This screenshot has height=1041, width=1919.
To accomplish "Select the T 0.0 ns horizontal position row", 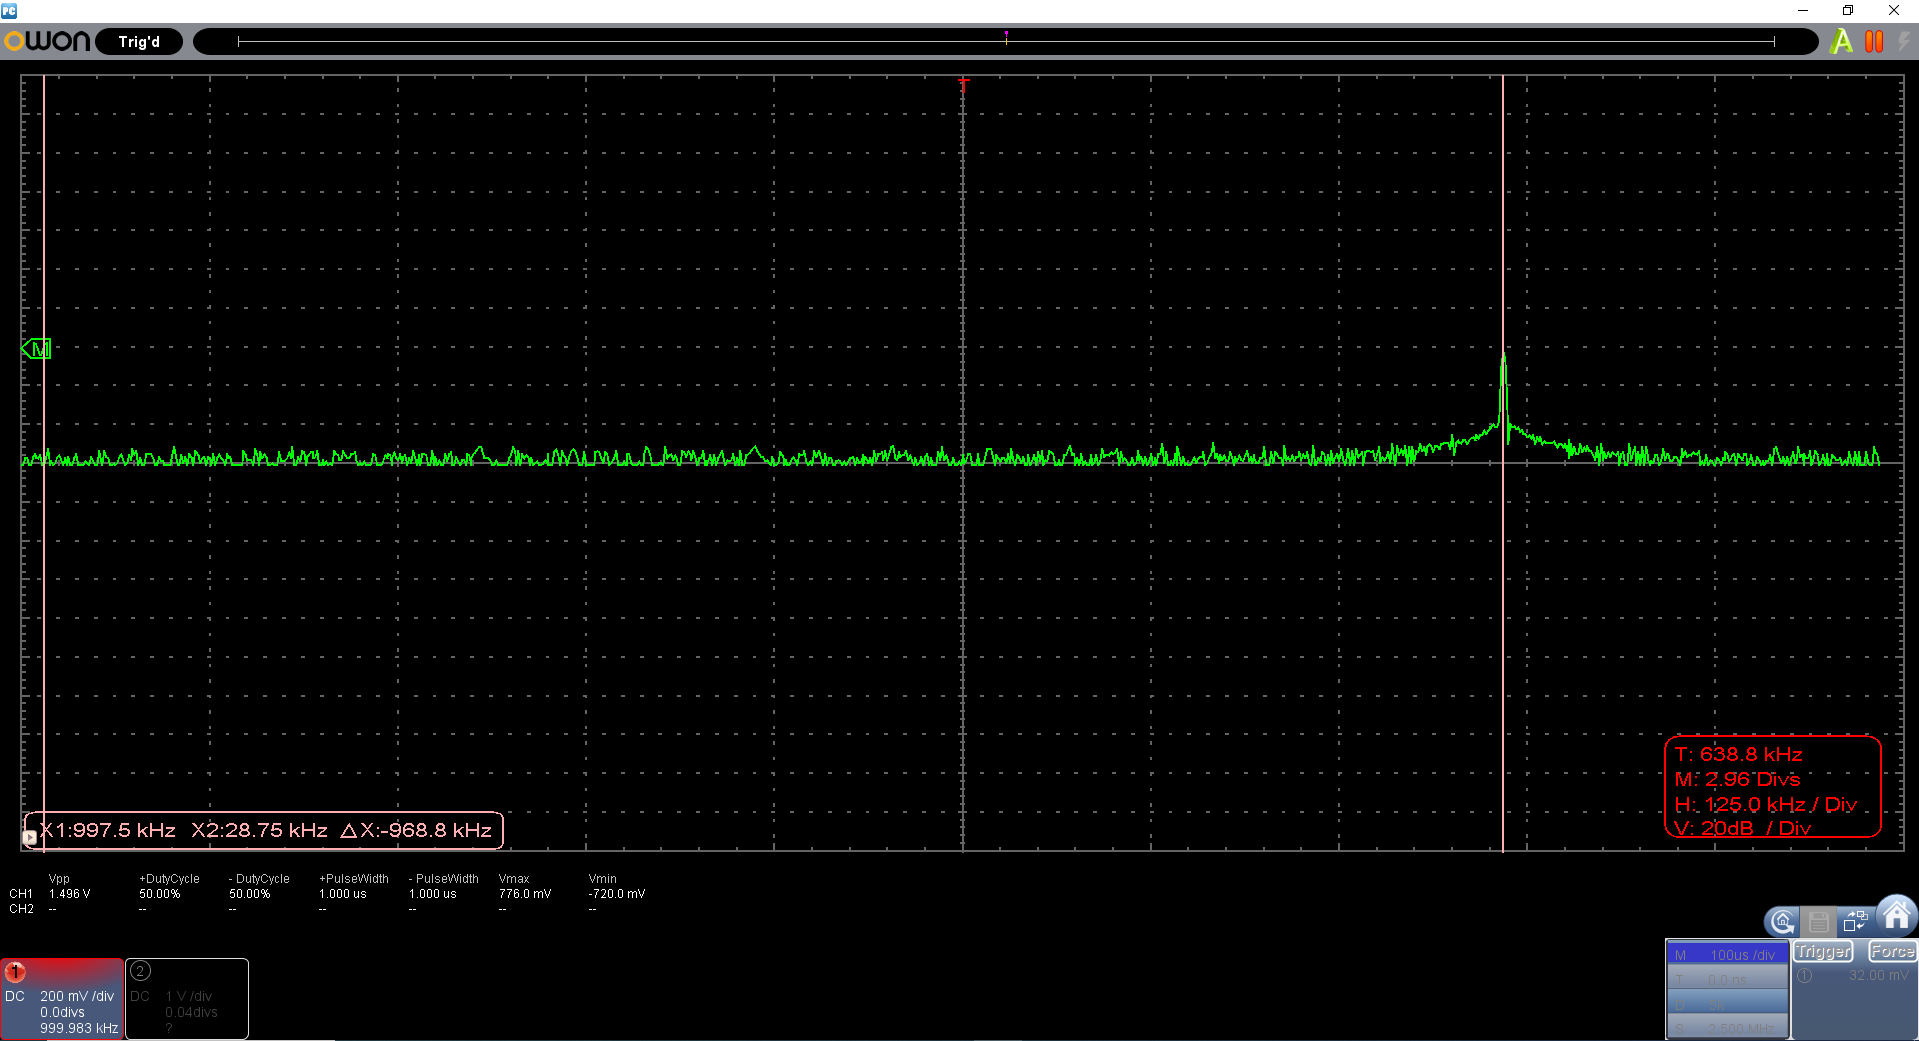I will tap(1727, 980).
